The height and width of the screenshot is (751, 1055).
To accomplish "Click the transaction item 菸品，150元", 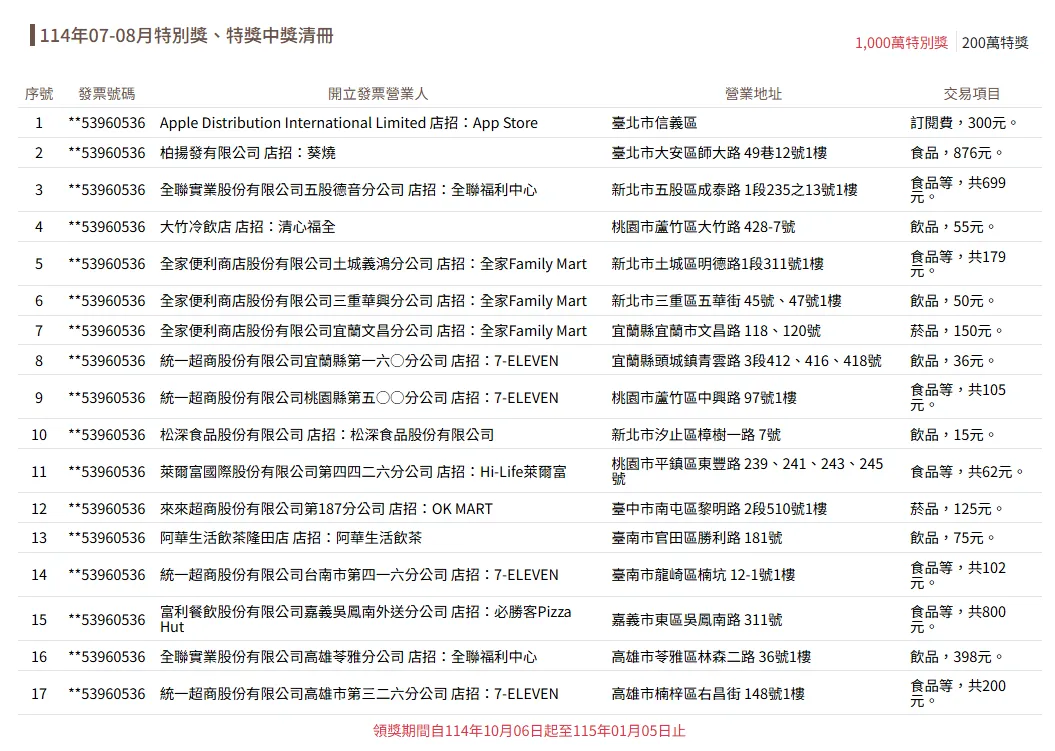I will pos(957,331).
